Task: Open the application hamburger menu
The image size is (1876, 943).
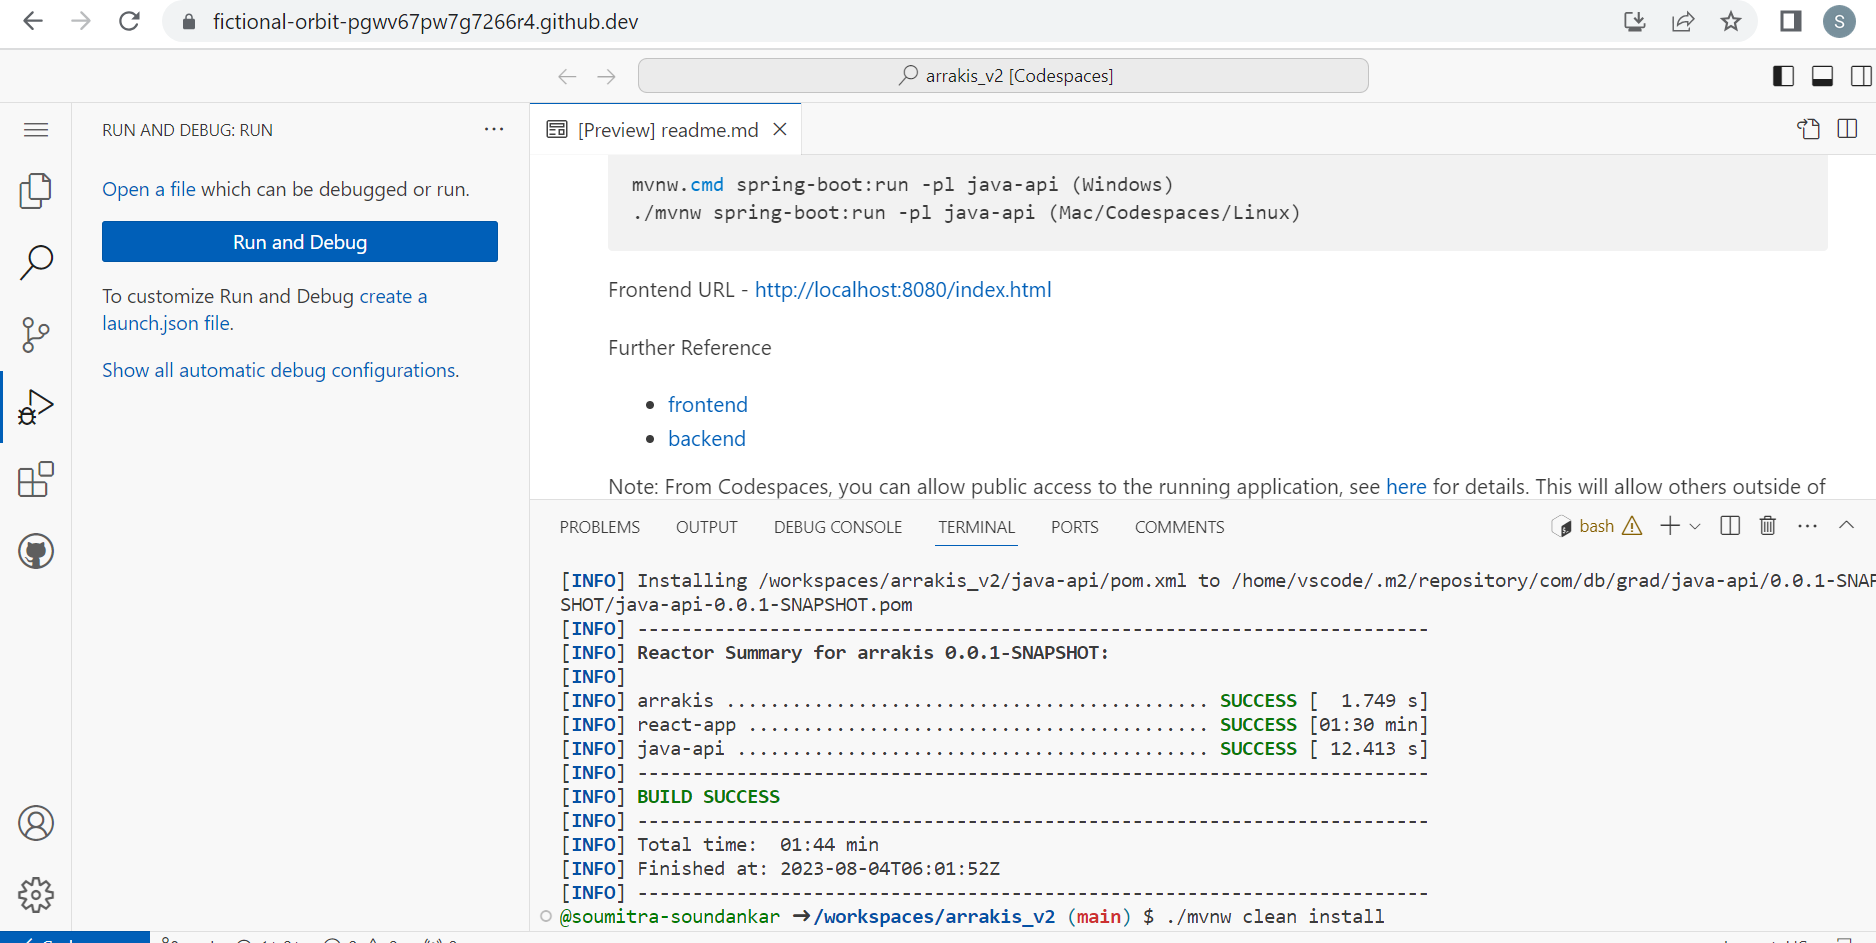Action: (x=36, y=129)
